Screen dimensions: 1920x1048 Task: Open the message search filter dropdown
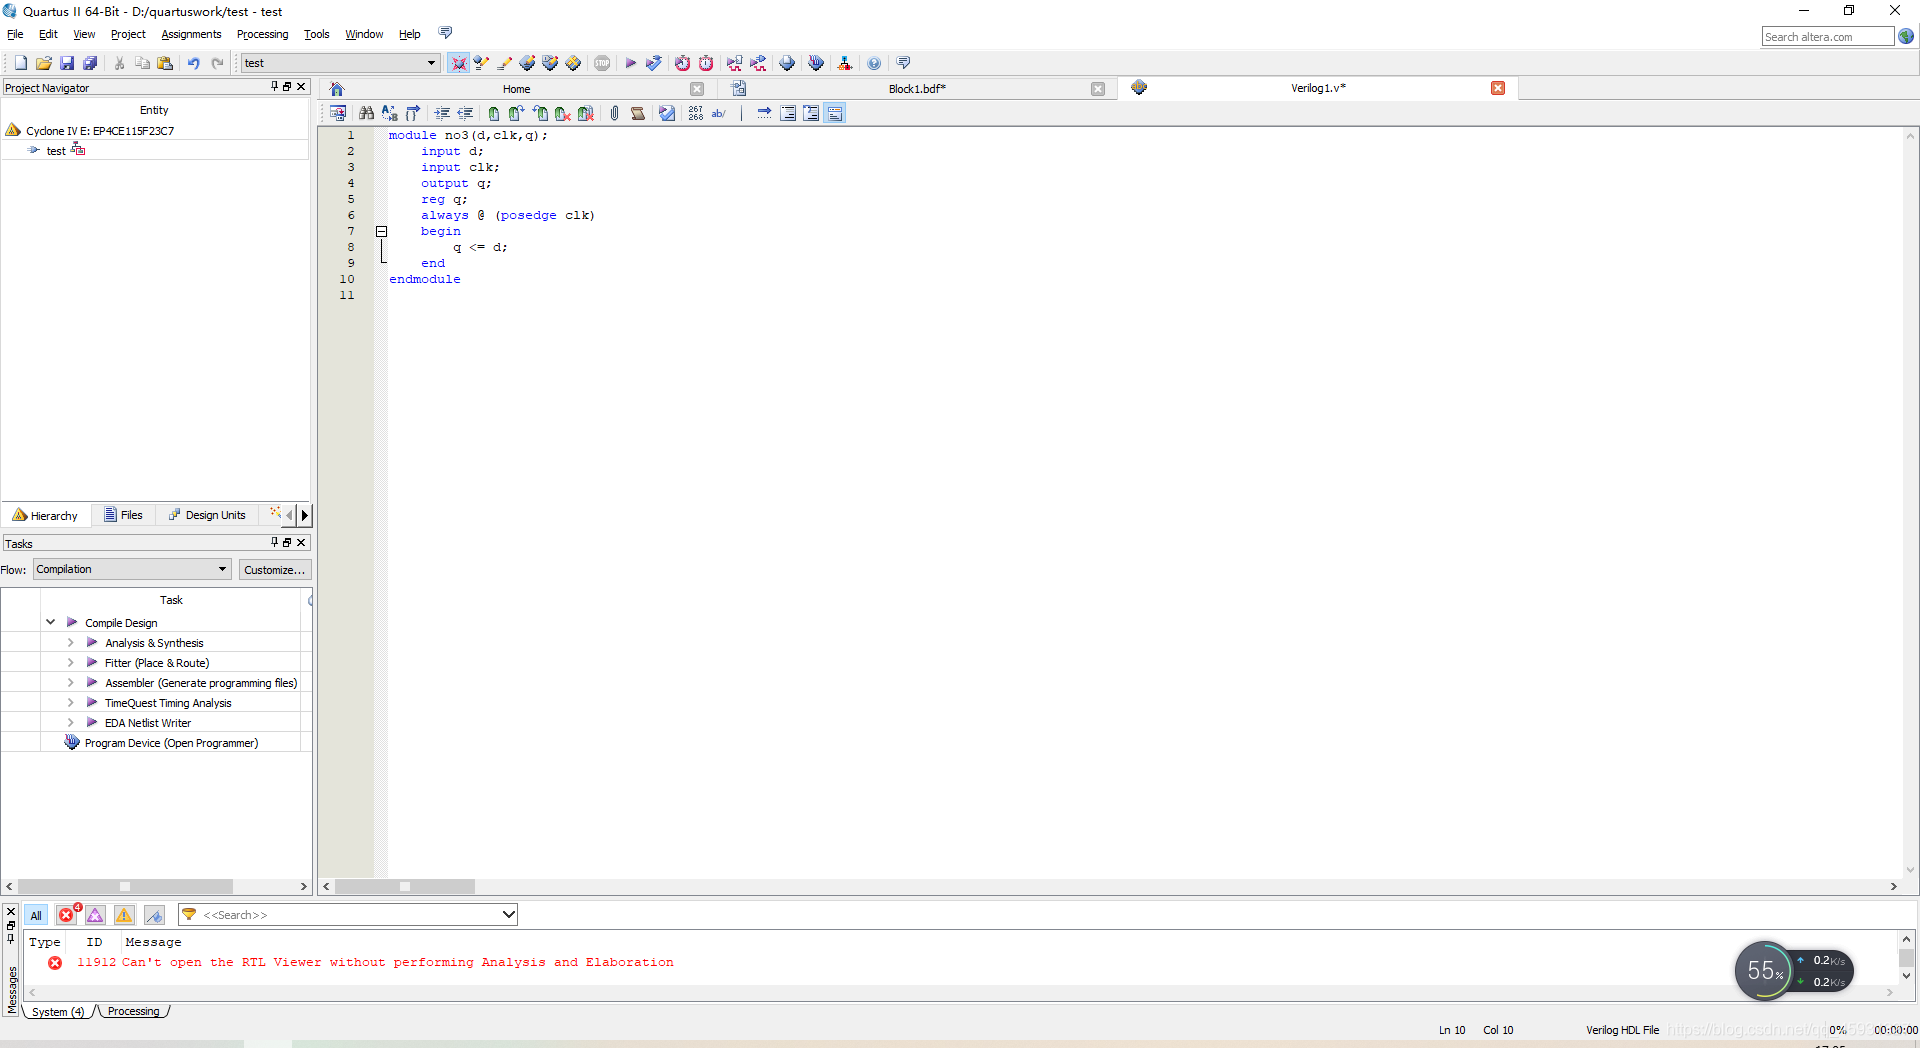tap(508, 914)
